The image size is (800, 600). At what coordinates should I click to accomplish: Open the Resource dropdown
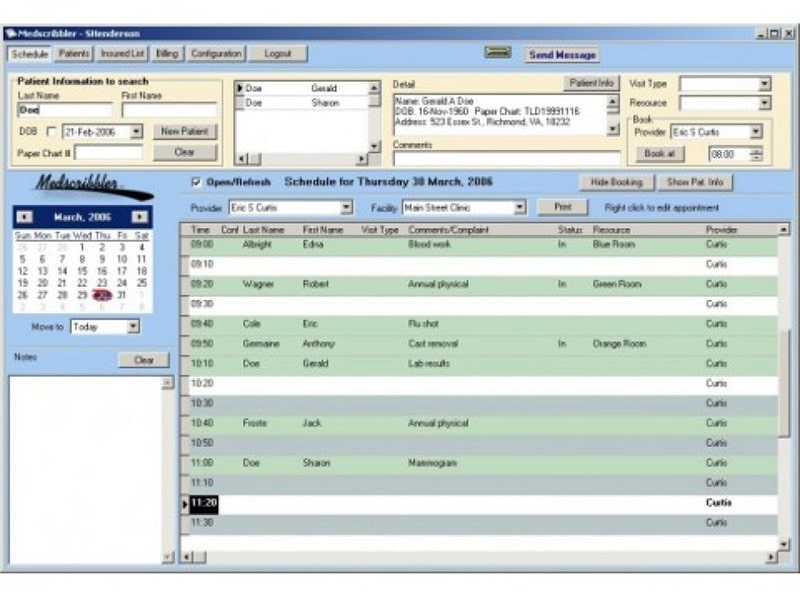click(x=764, y=103)
